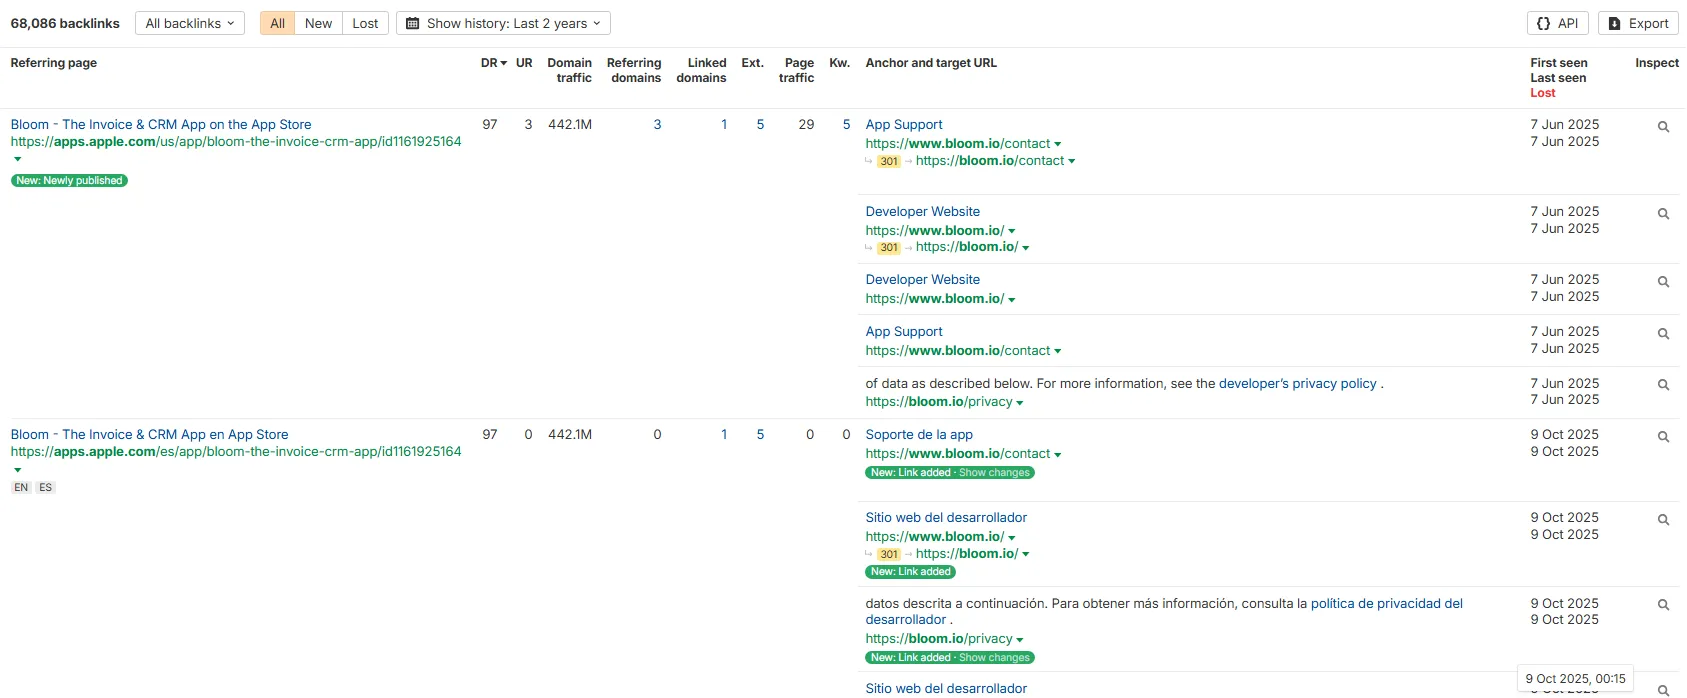Switch to the Lost backlinks tab
This screenshot has width=1687, height=698.
click(x=365, y=23)
